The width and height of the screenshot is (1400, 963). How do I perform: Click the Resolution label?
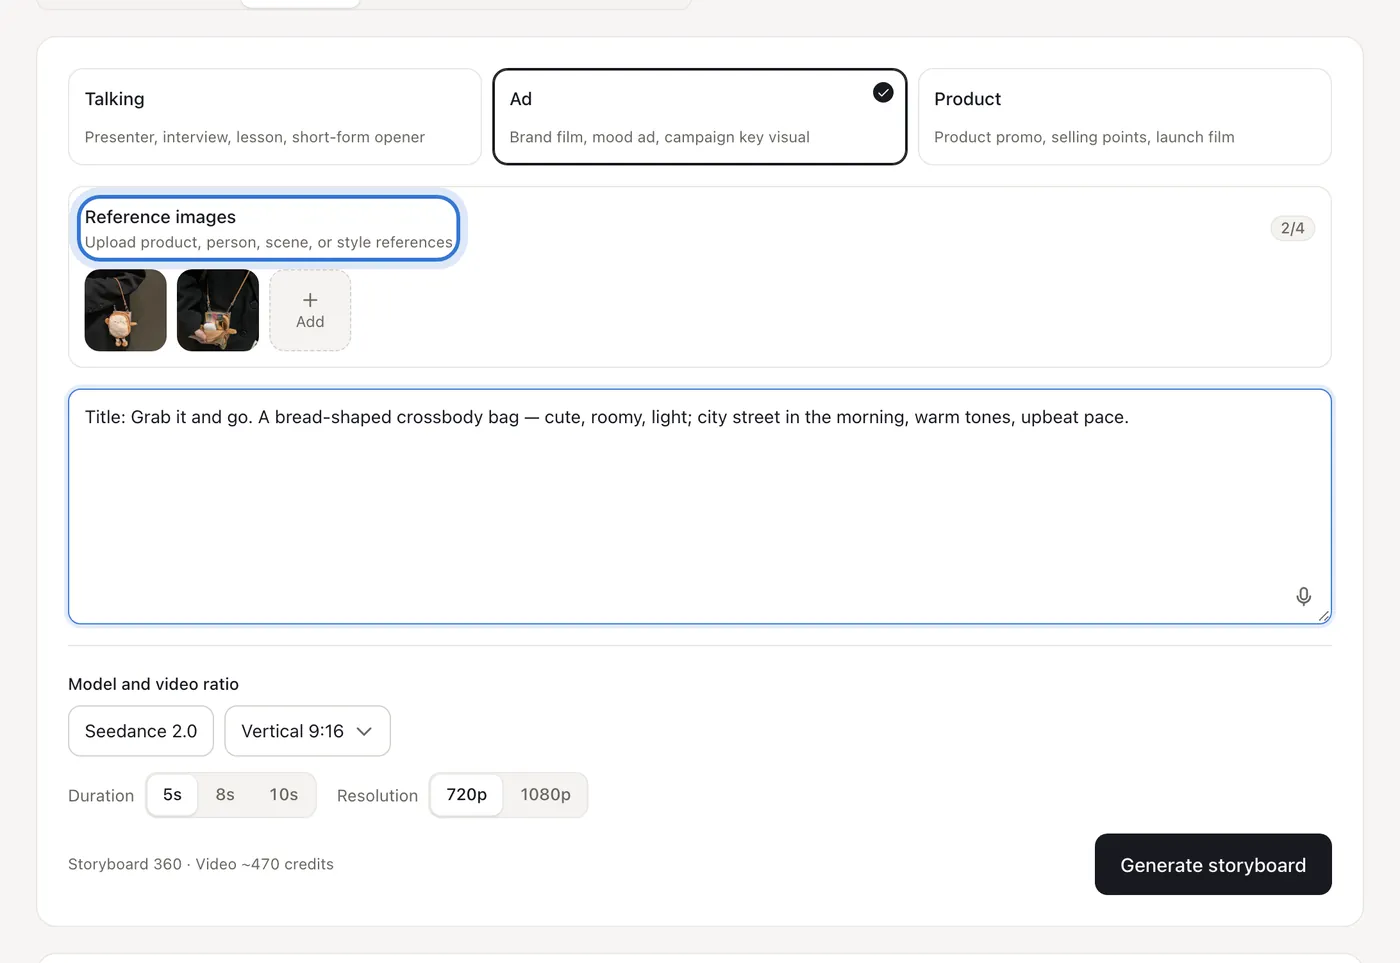click(x=377, y=796)
